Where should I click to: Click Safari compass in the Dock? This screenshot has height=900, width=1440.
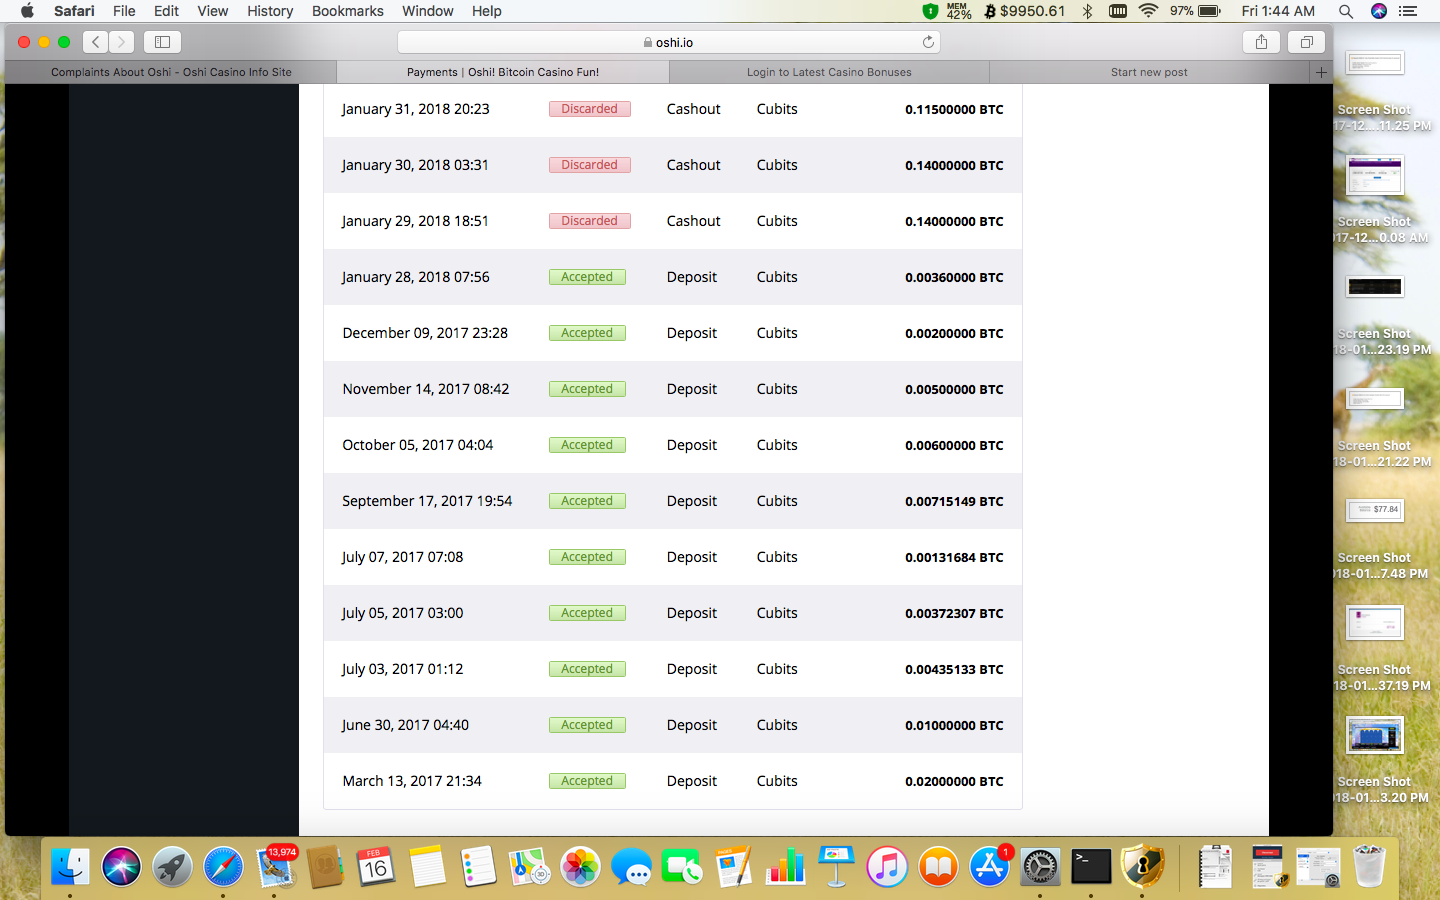click(x=223, y=866)
